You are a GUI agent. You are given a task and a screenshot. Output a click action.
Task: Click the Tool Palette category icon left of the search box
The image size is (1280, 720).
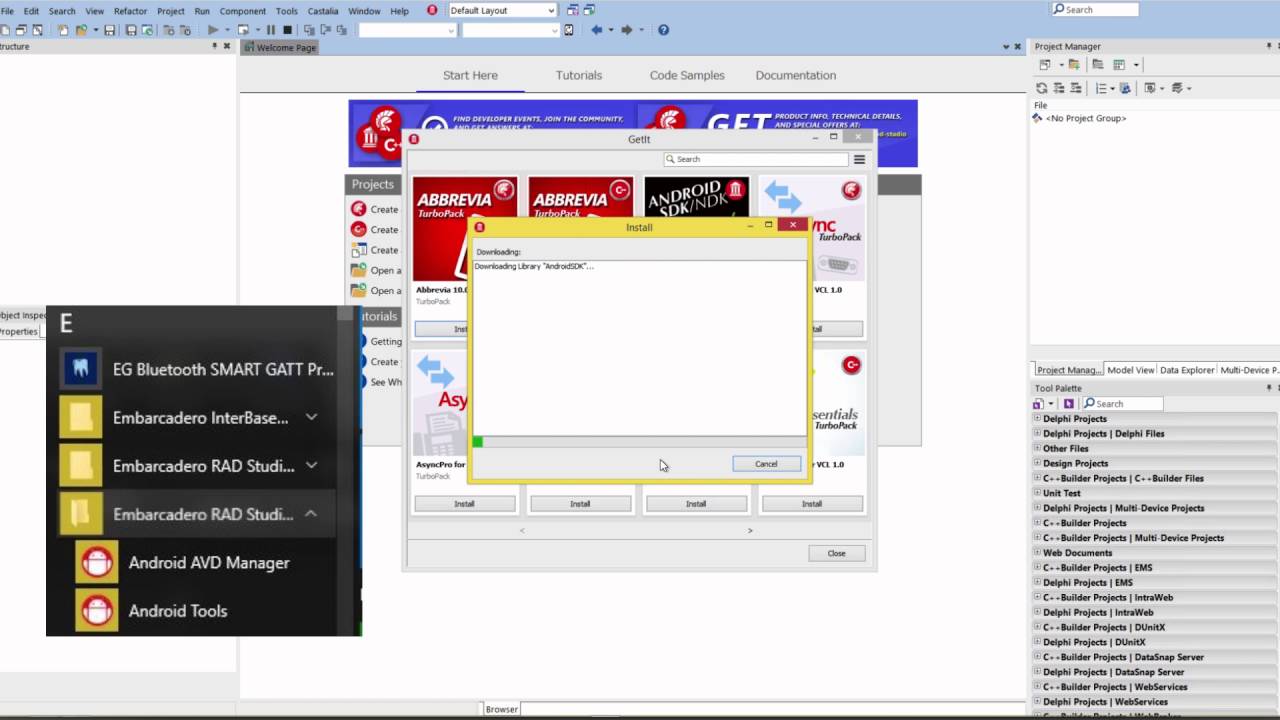[x=1038, y=404]
